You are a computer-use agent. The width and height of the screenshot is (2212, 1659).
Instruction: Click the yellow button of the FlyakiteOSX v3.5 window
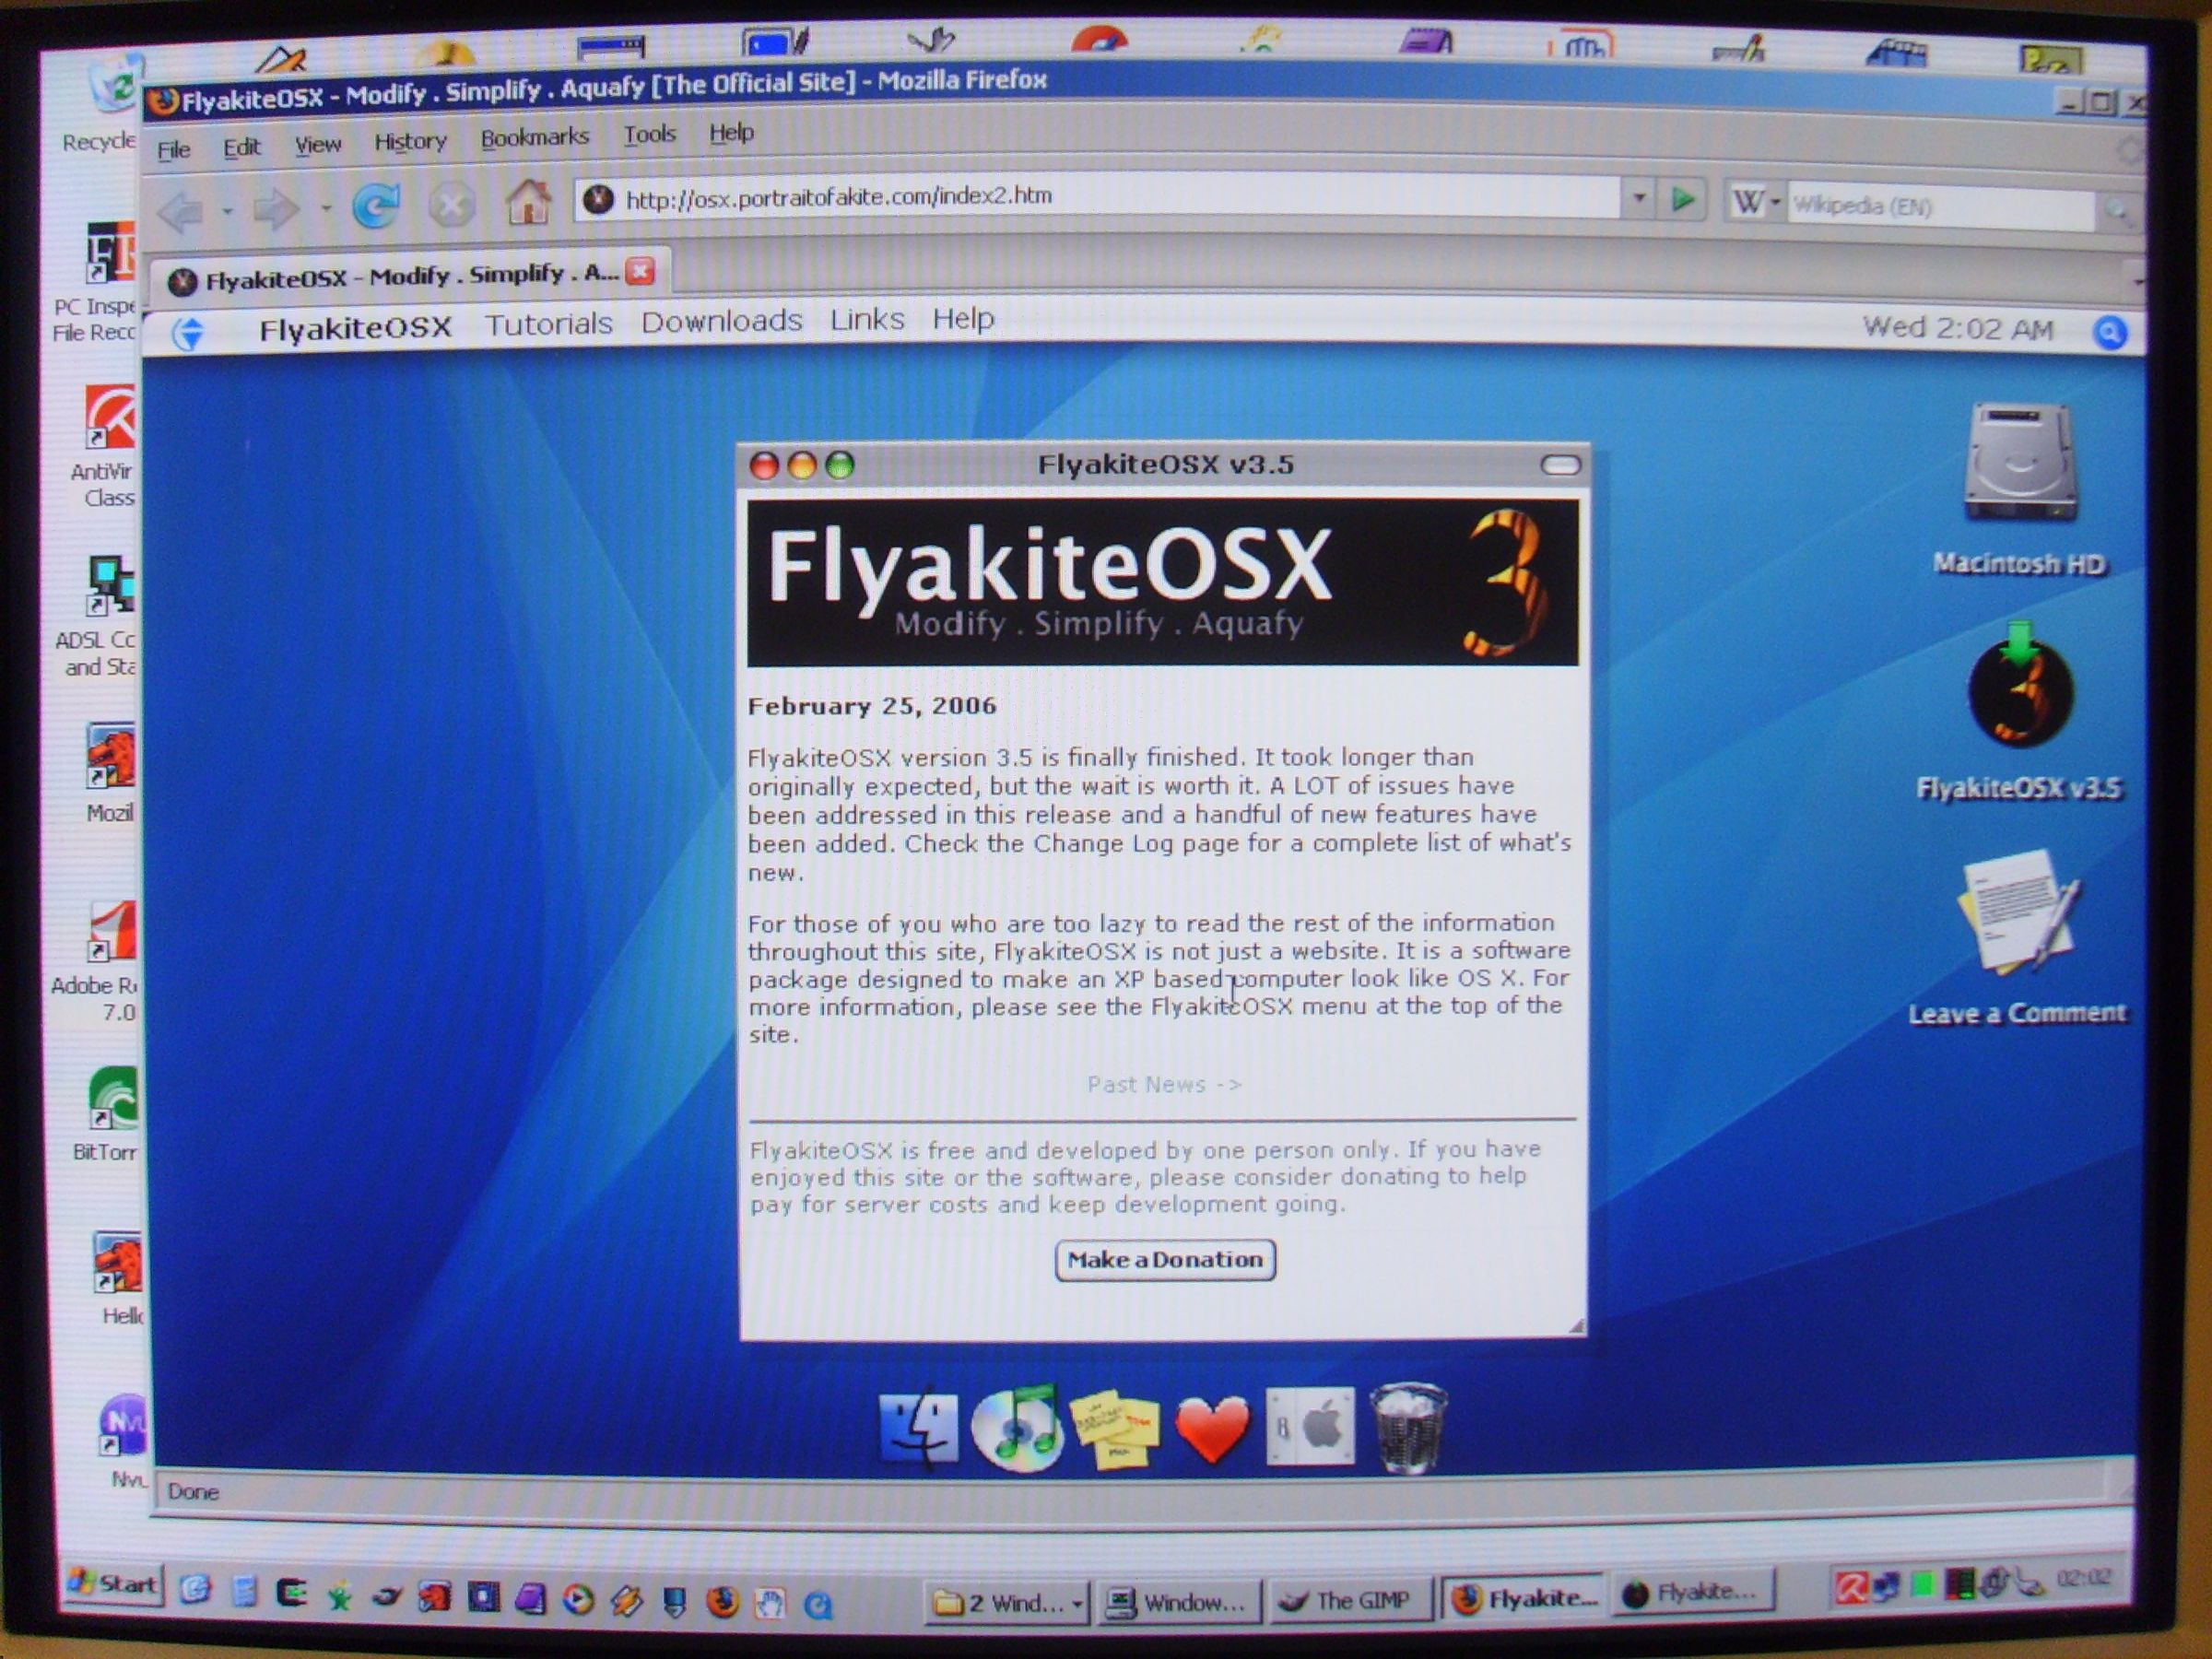(802, 465)
